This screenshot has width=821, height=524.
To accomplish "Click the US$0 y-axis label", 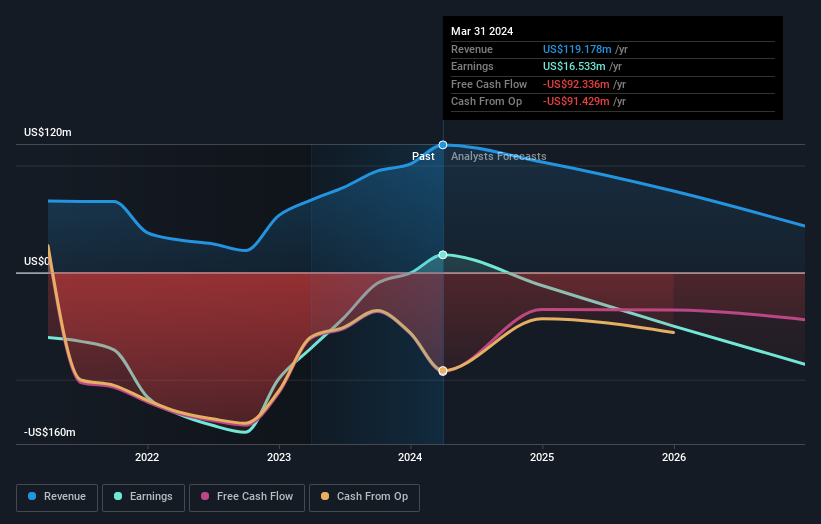I will pos(37,261).
